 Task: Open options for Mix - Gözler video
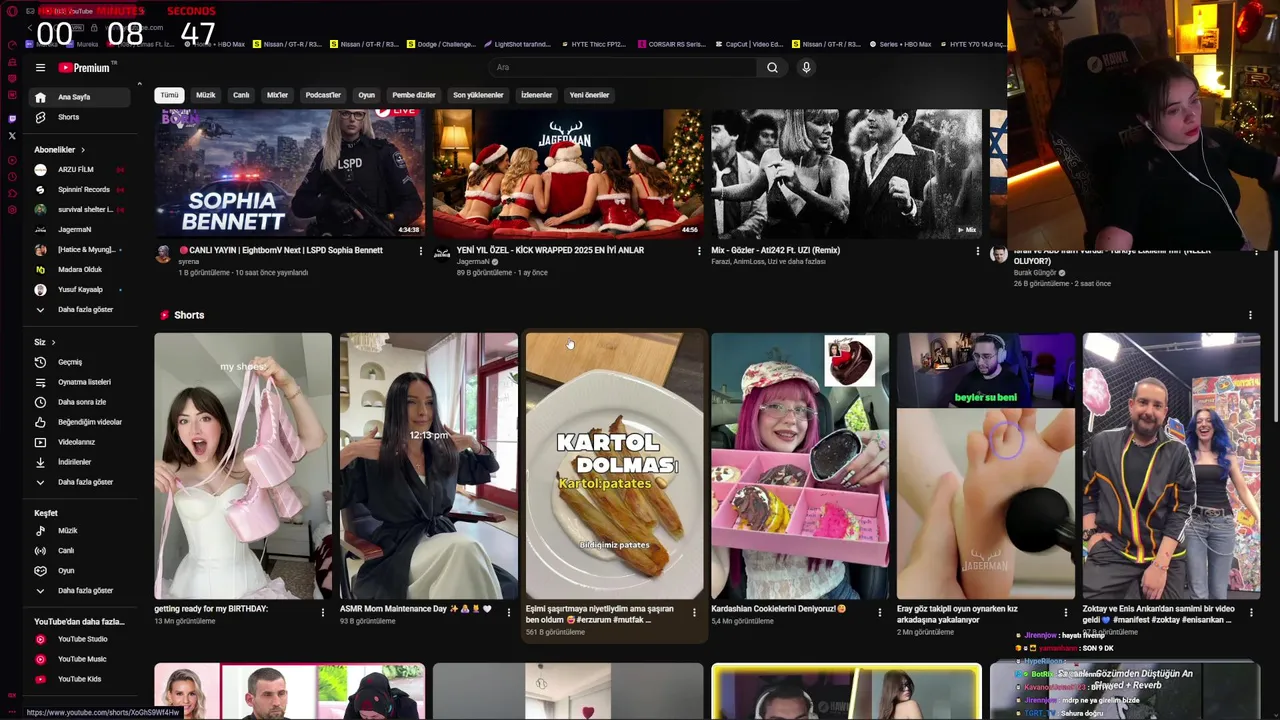tap(978, 251)
